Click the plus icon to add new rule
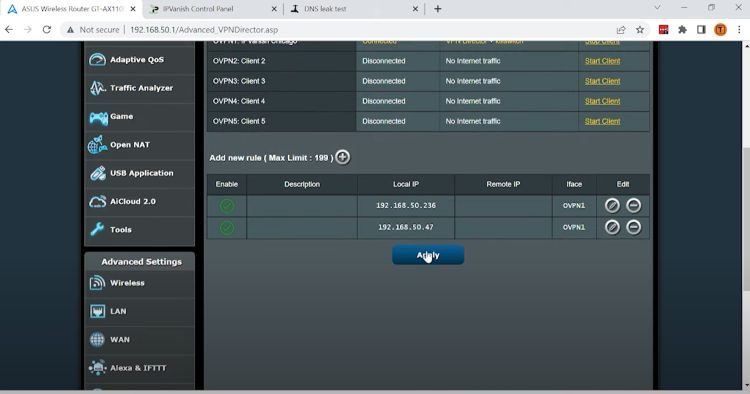The height and width of the screenshot is (394, 750). click(342, 157)
